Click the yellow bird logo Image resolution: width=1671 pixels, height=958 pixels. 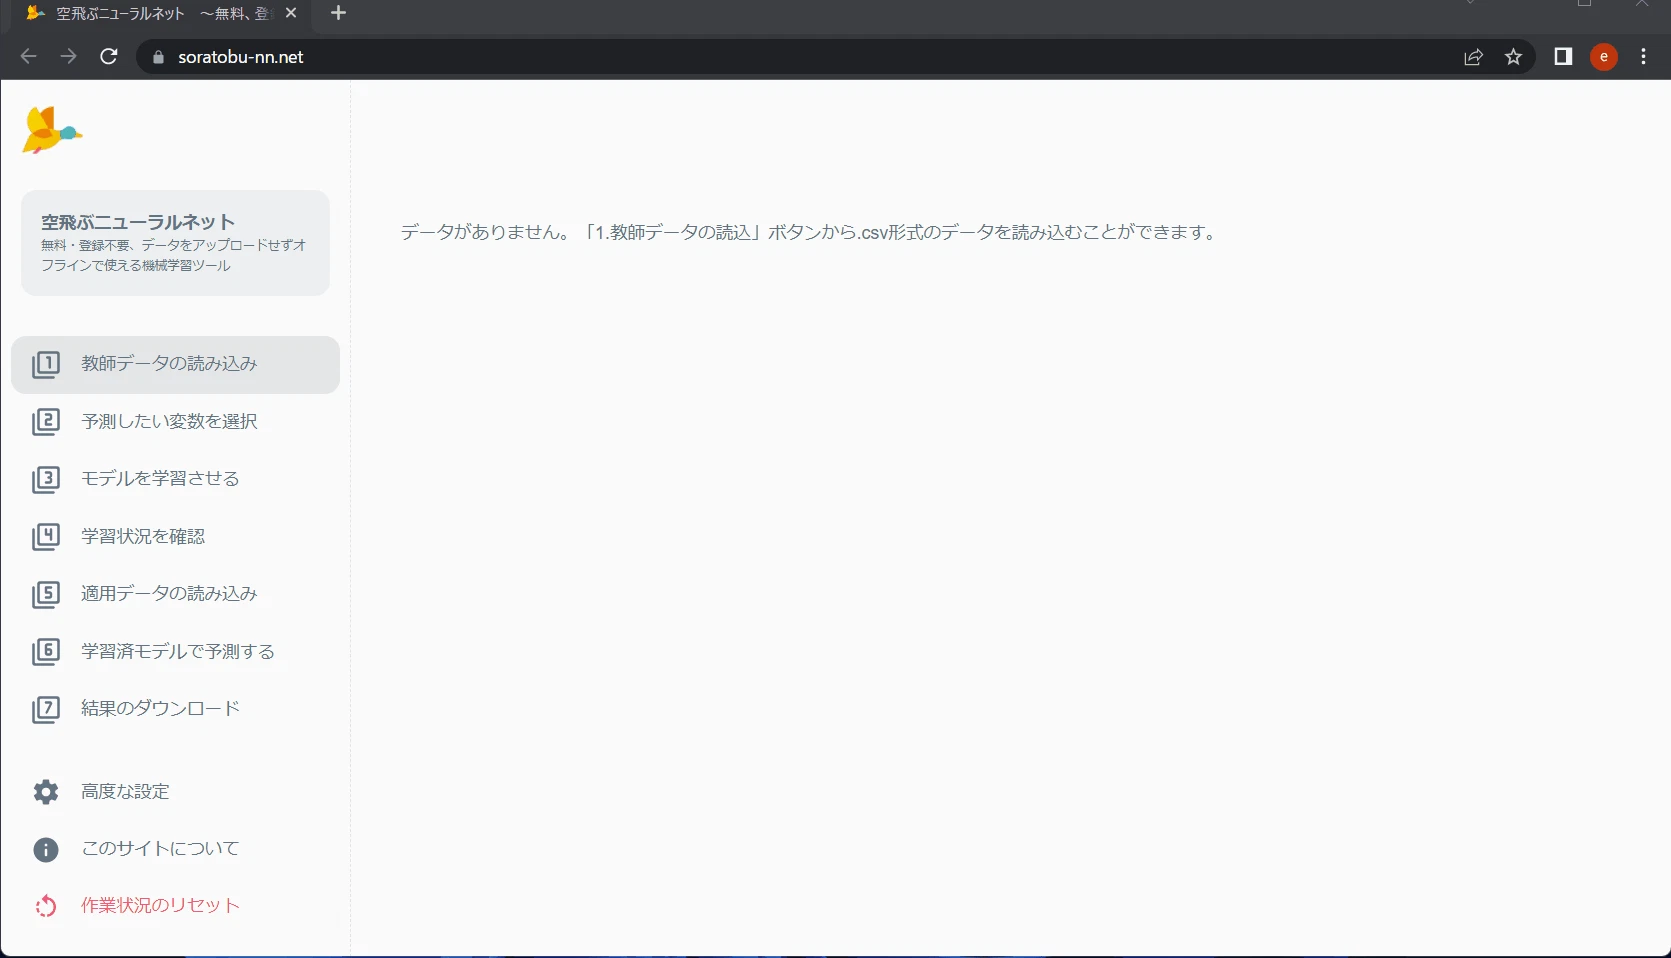51,130
